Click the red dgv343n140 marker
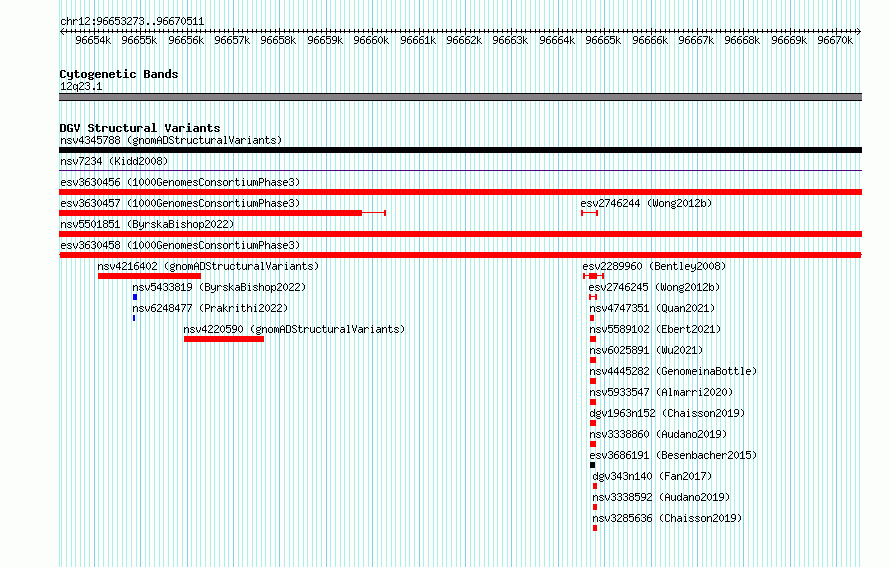This screenshot has height=567, width=890. pyautogui.click(x=595, y=486)
